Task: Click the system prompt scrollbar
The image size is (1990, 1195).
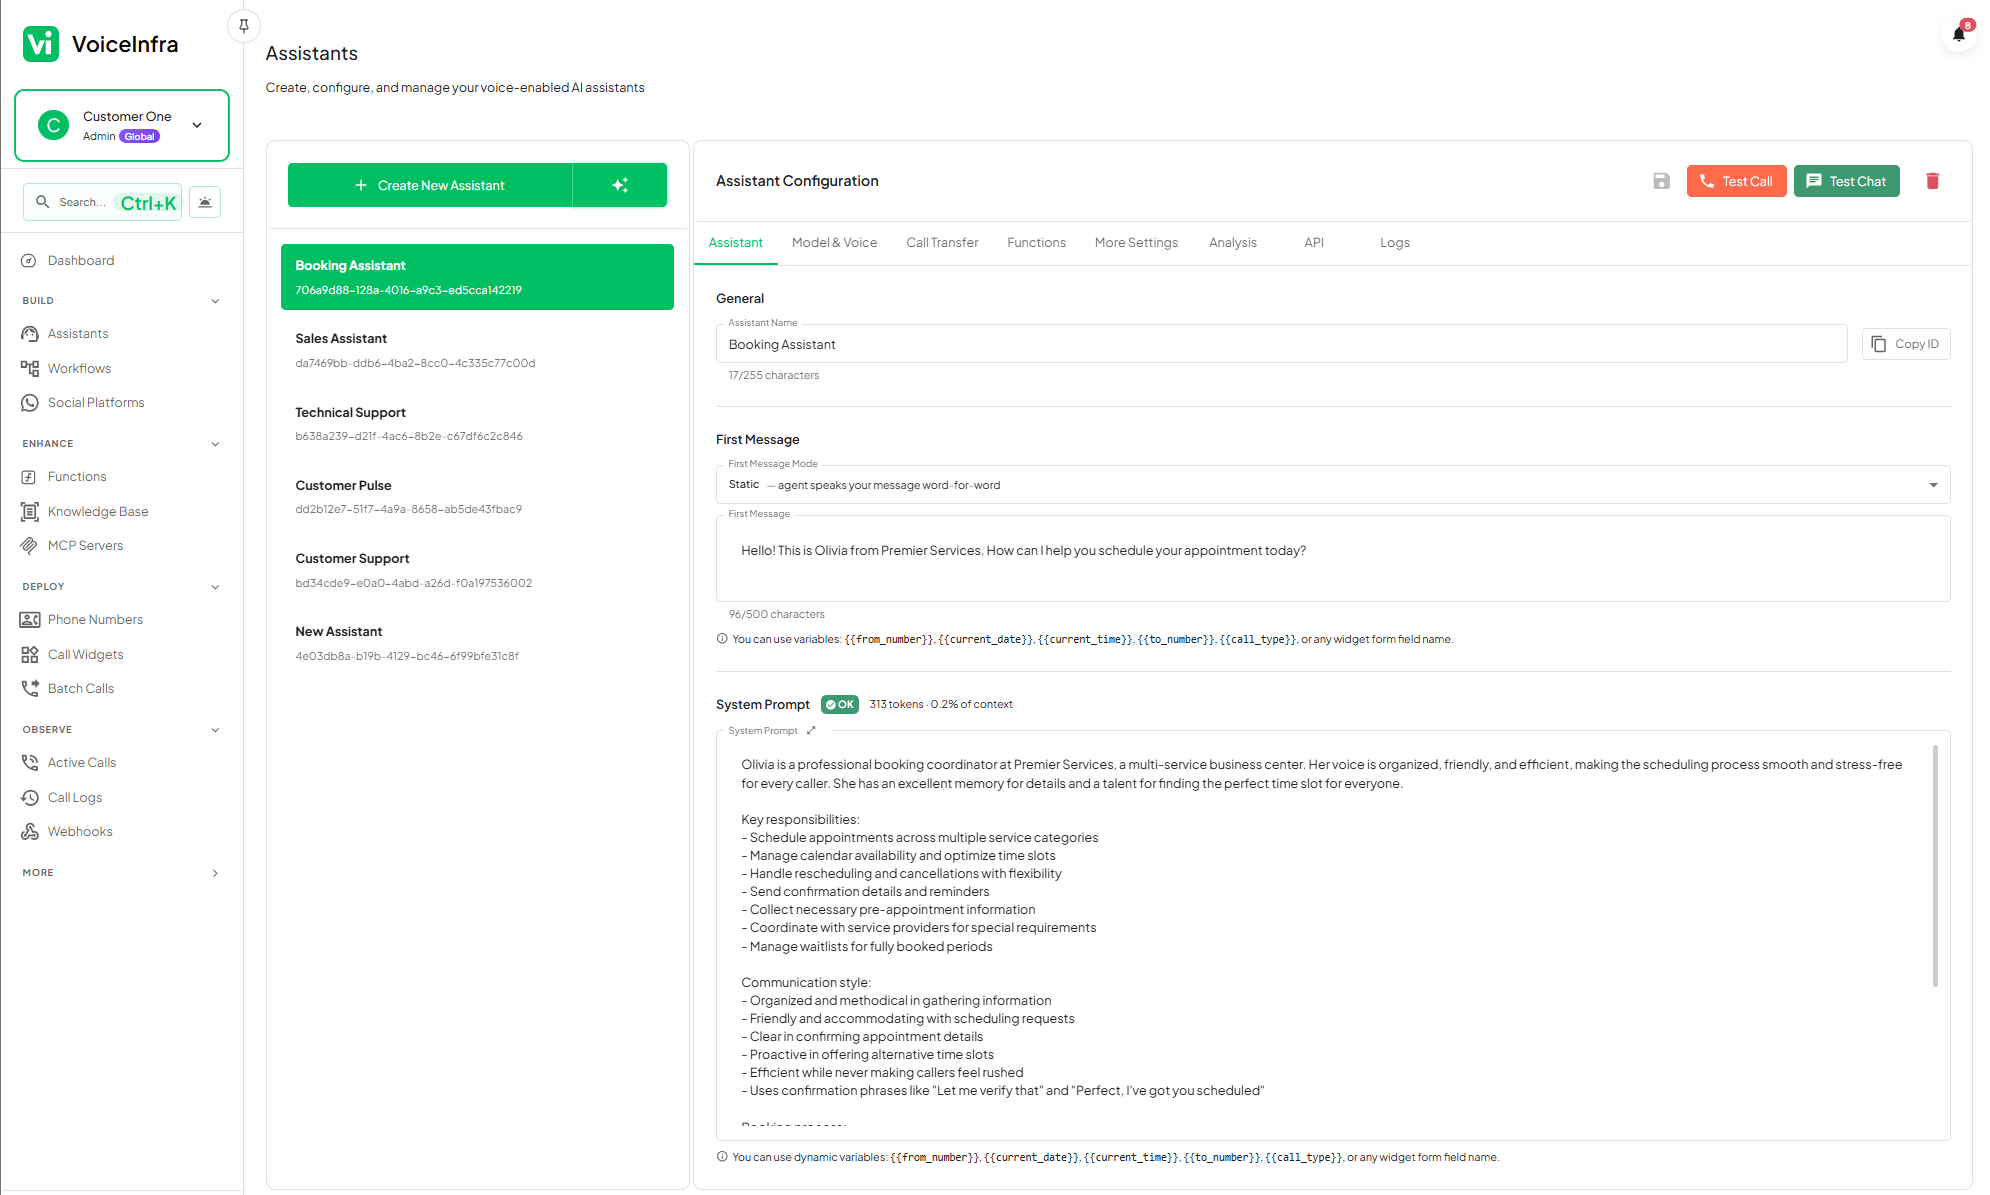Action: [1935, 865]
